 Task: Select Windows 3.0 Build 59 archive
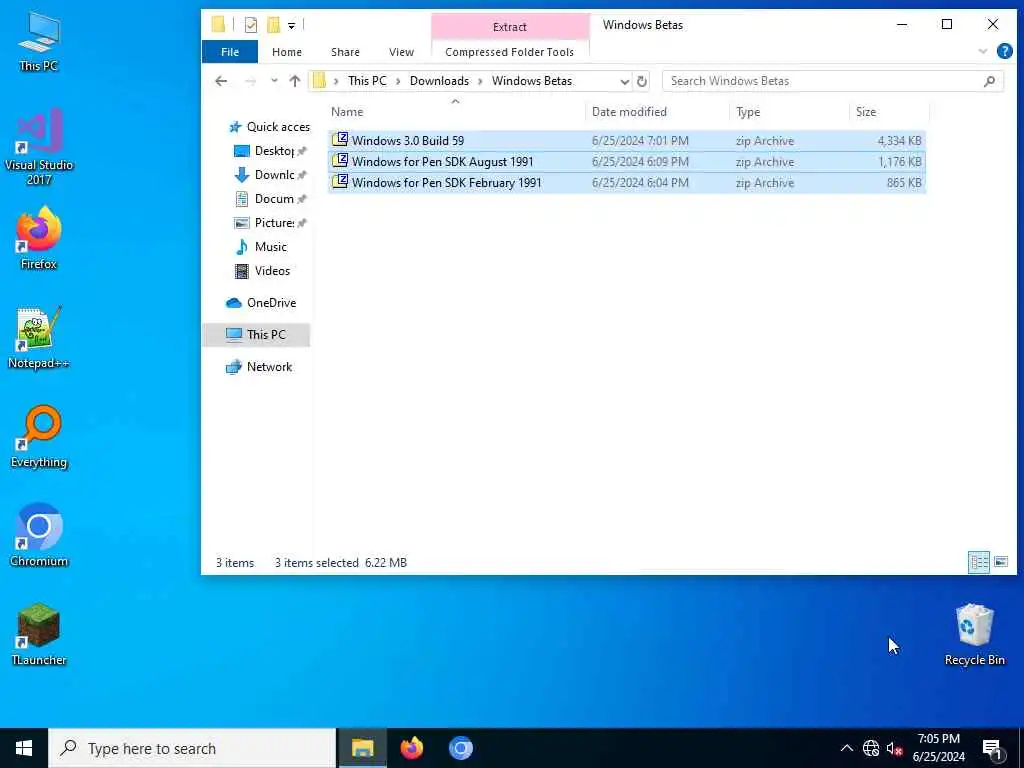627,140
